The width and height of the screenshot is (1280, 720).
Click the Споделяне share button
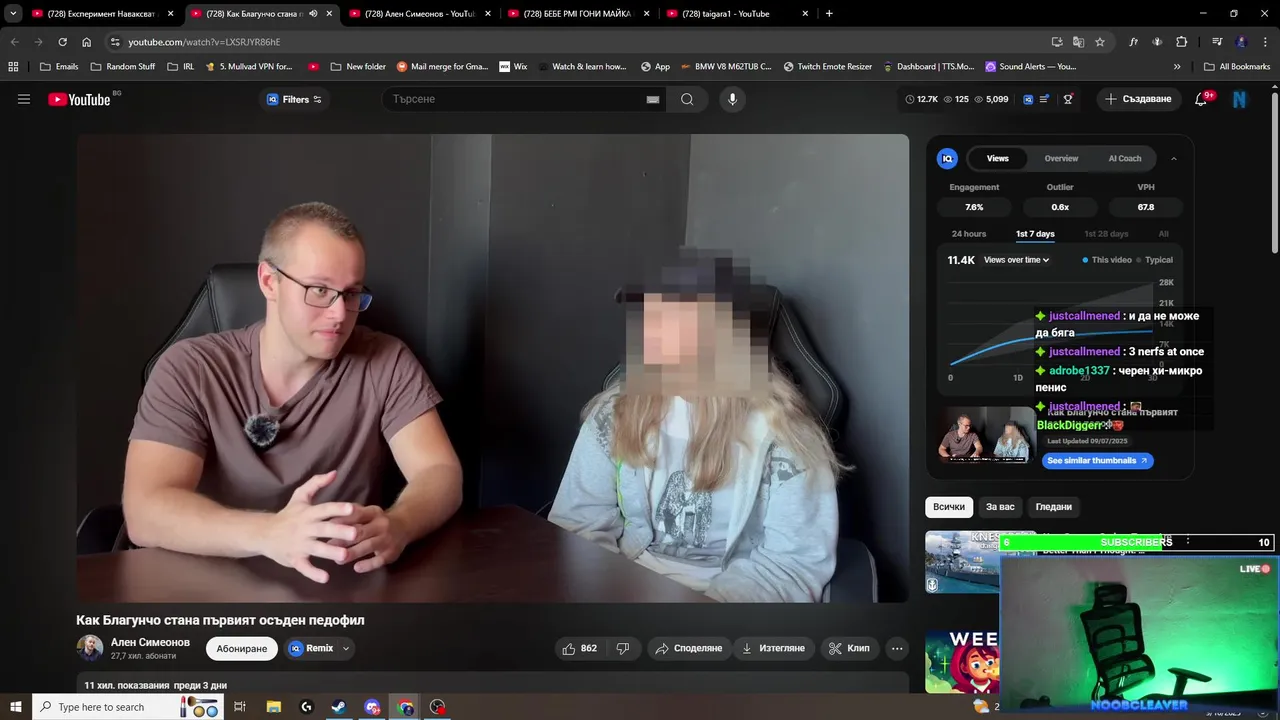[x=688, y=648]
